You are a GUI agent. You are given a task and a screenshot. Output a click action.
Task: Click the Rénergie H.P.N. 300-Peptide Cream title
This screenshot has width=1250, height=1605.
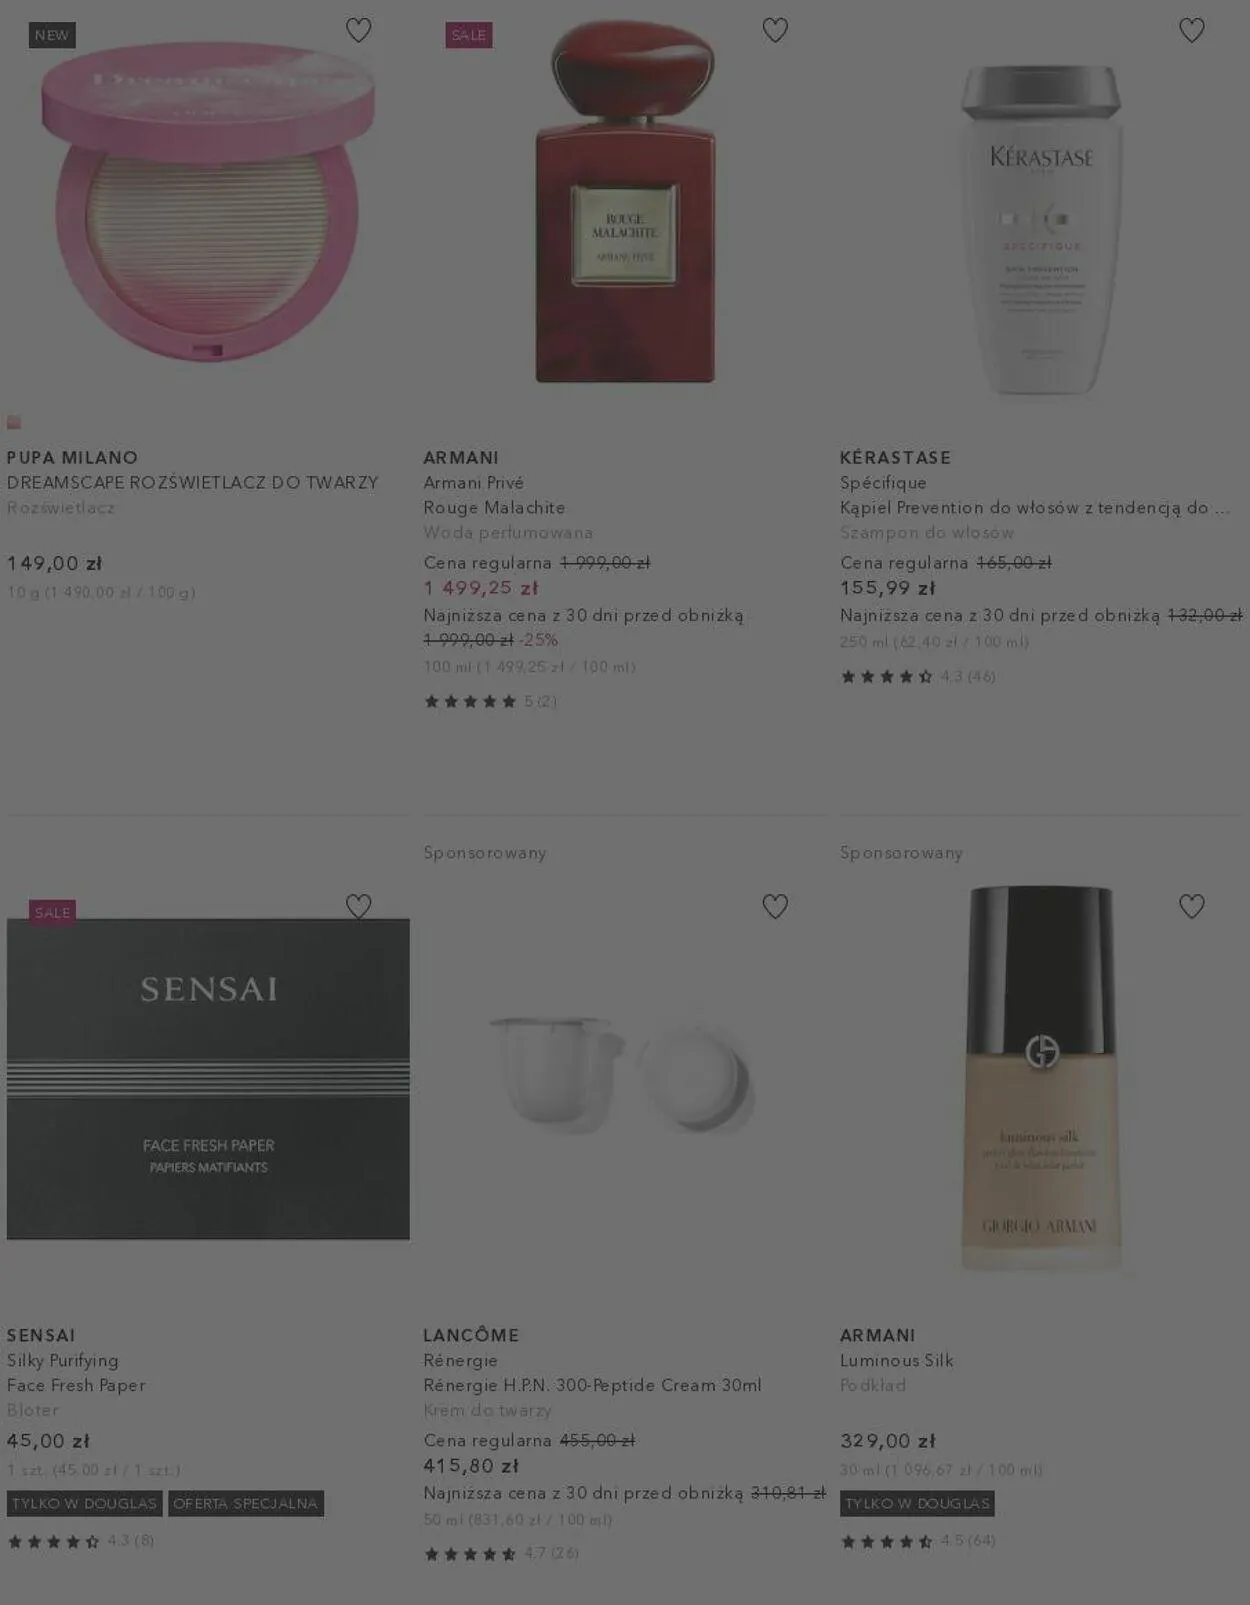point(592,1385)
